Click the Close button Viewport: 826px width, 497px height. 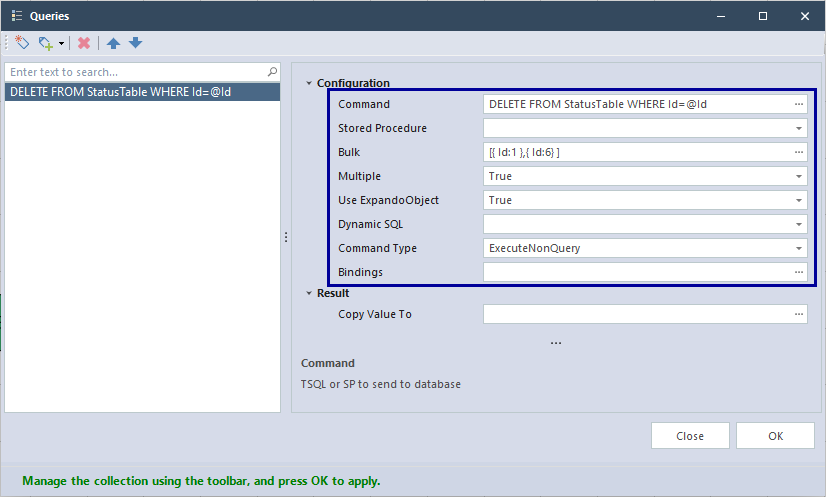pos(690,436)
